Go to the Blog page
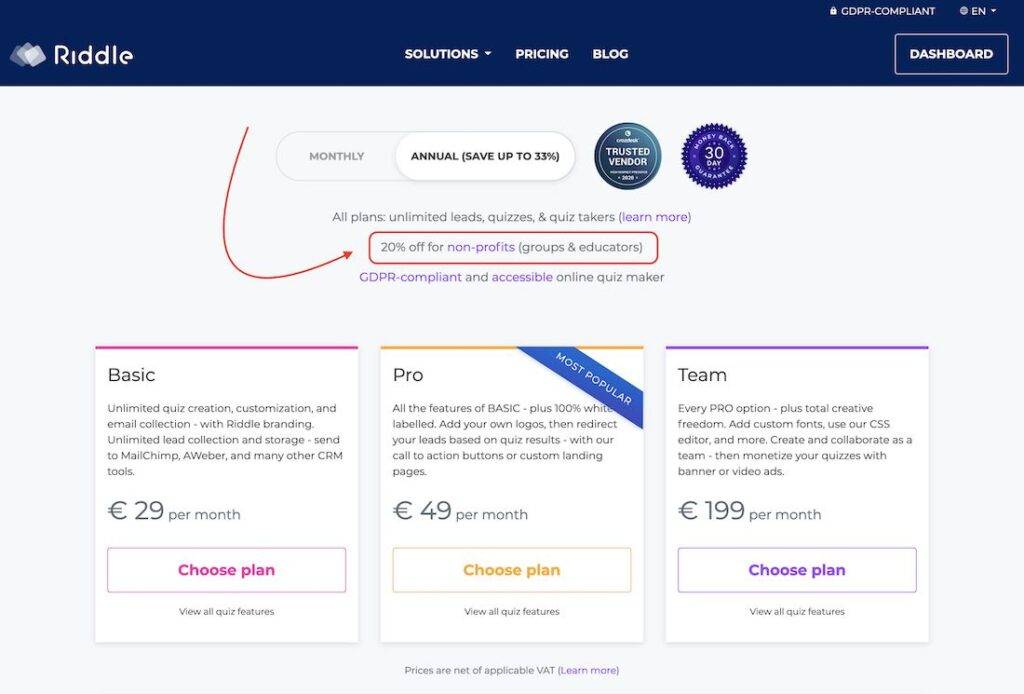This screenshot has height=694, width=1024. tap(610, 54)
